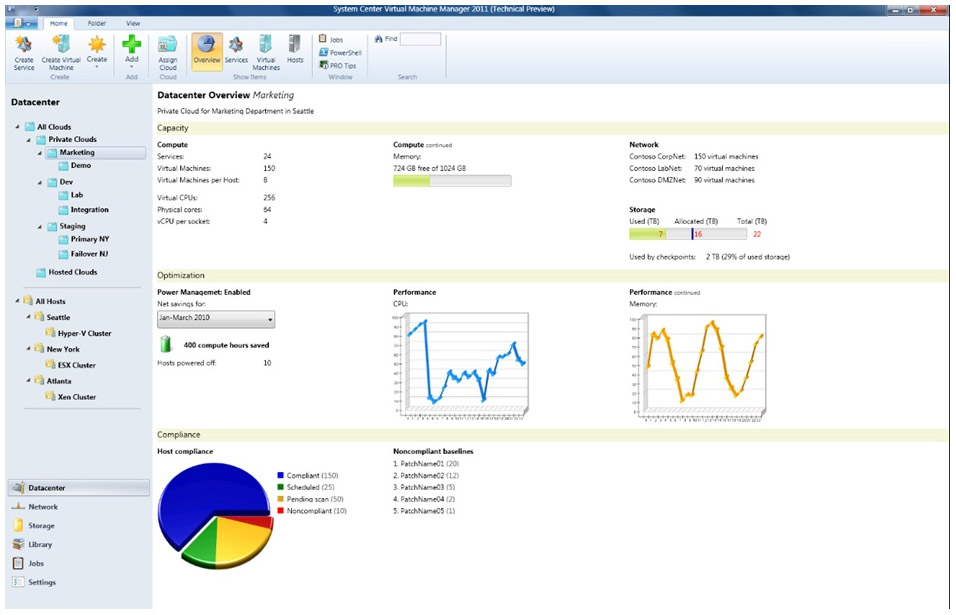This screenshot has width=956, height=615.
Task: Show Services view from ribbon
Action: 236,50
